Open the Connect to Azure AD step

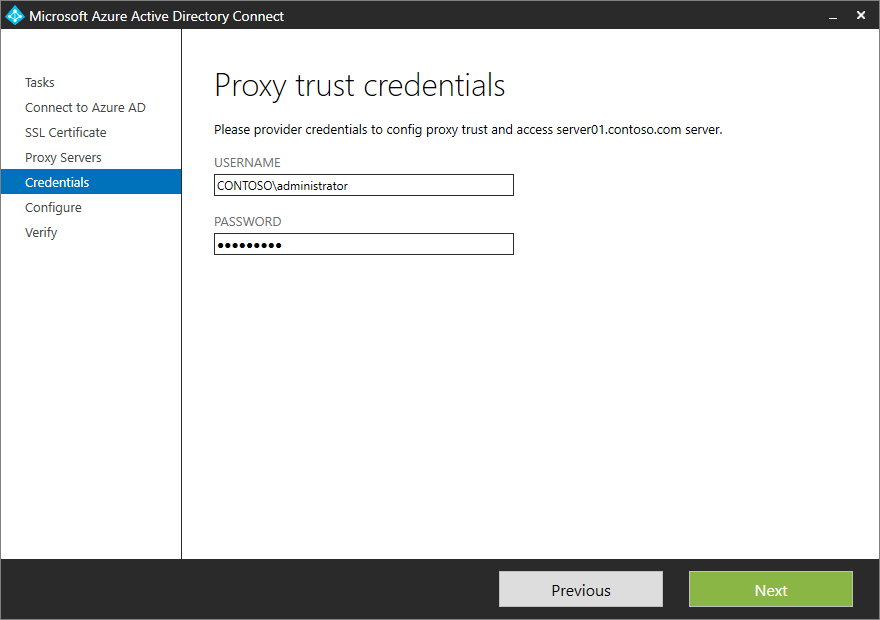84,107
